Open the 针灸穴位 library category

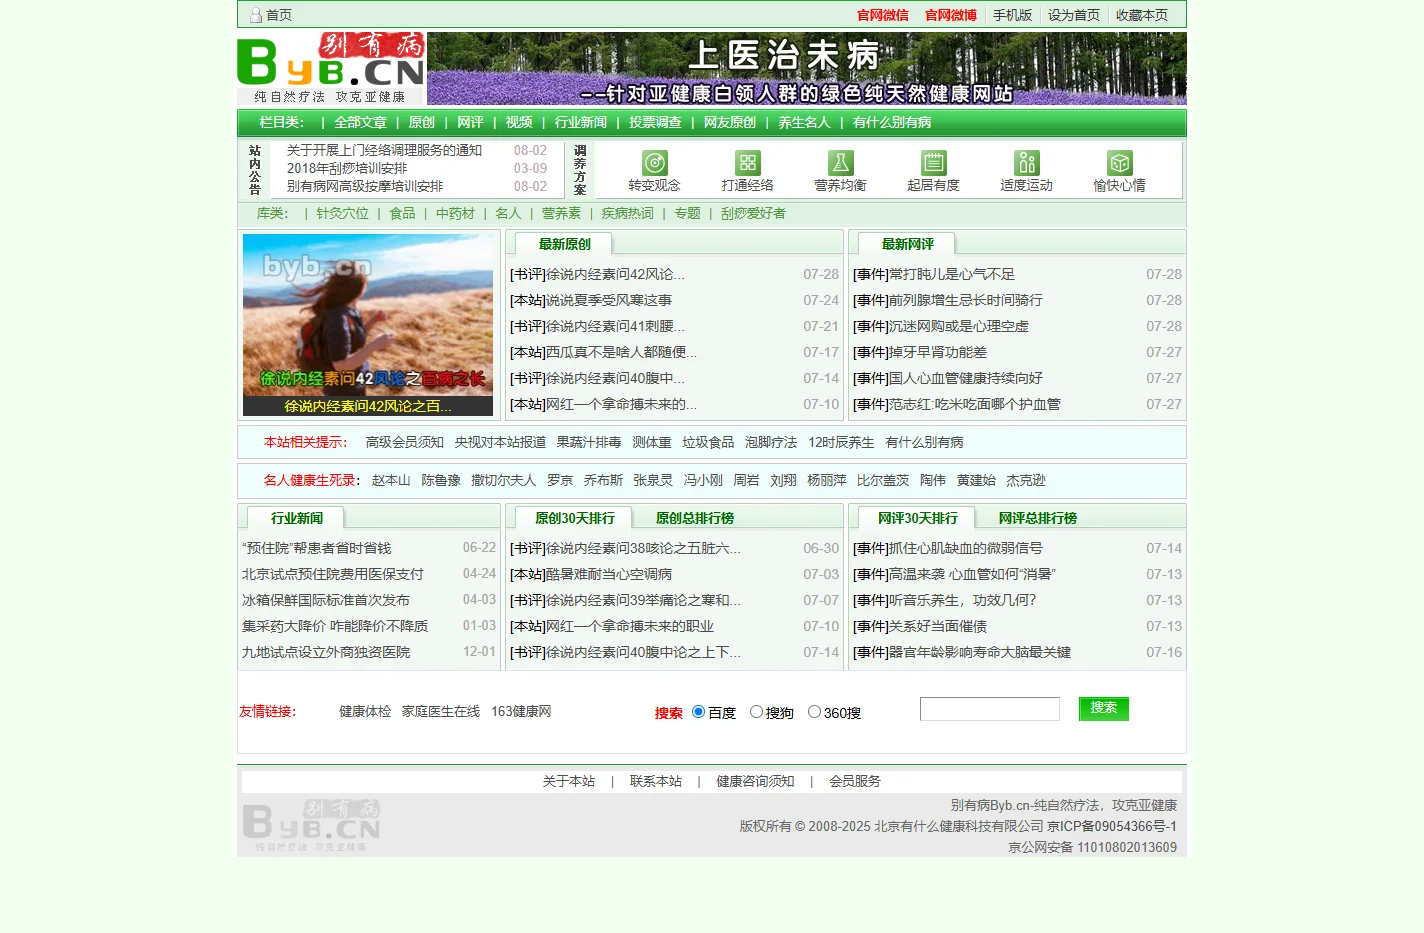click(x=342, y=213)
